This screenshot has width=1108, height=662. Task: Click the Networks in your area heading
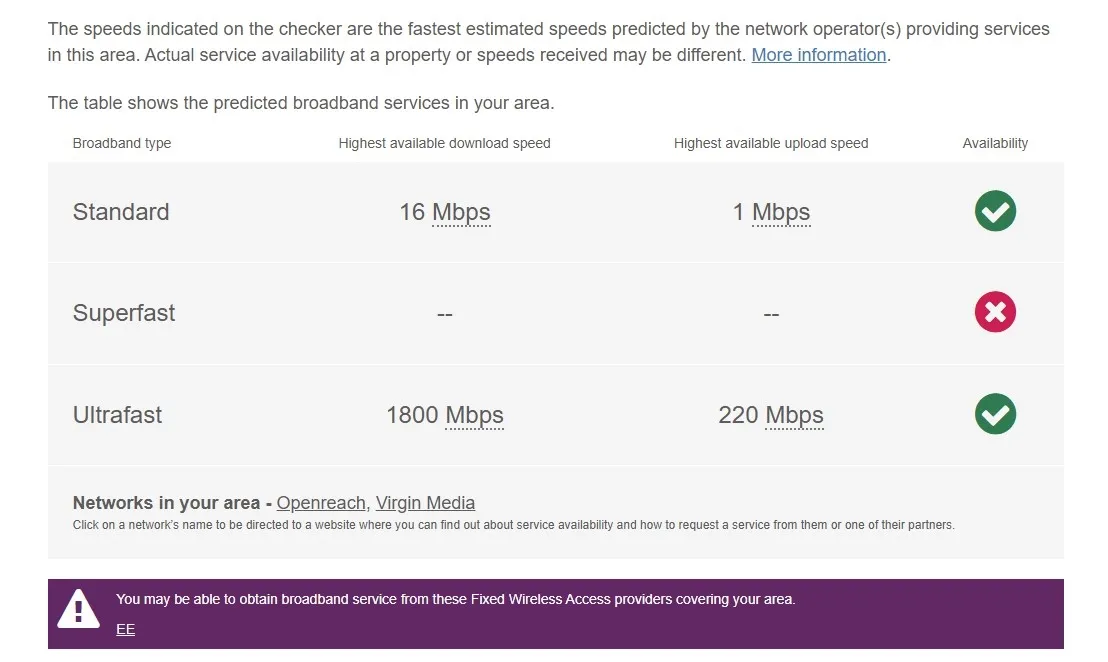coord(166,503)
